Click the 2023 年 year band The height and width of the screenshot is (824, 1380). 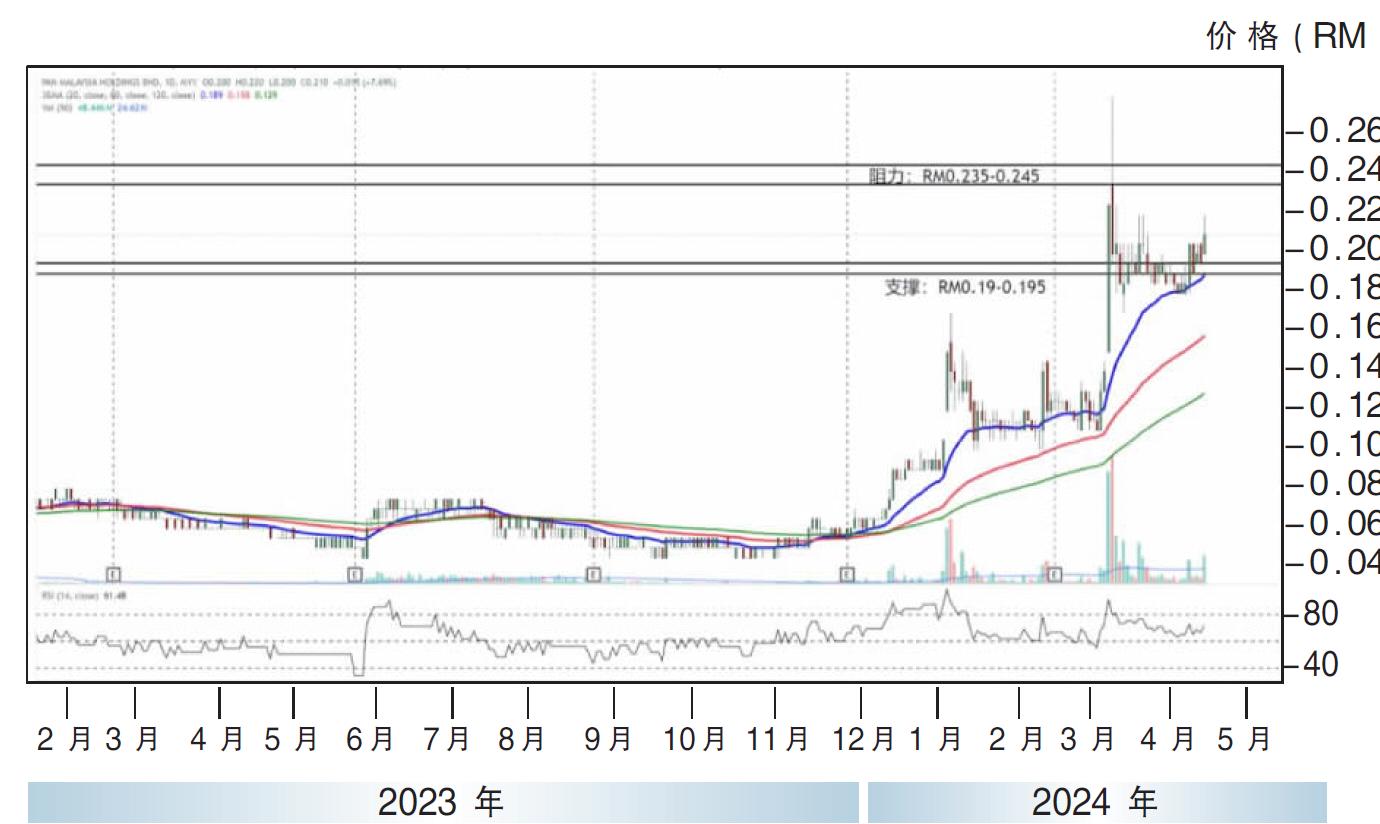point(443,802)
